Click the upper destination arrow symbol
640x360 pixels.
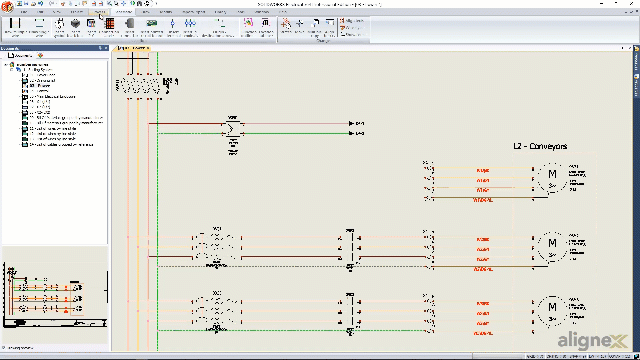click(351, 123)
